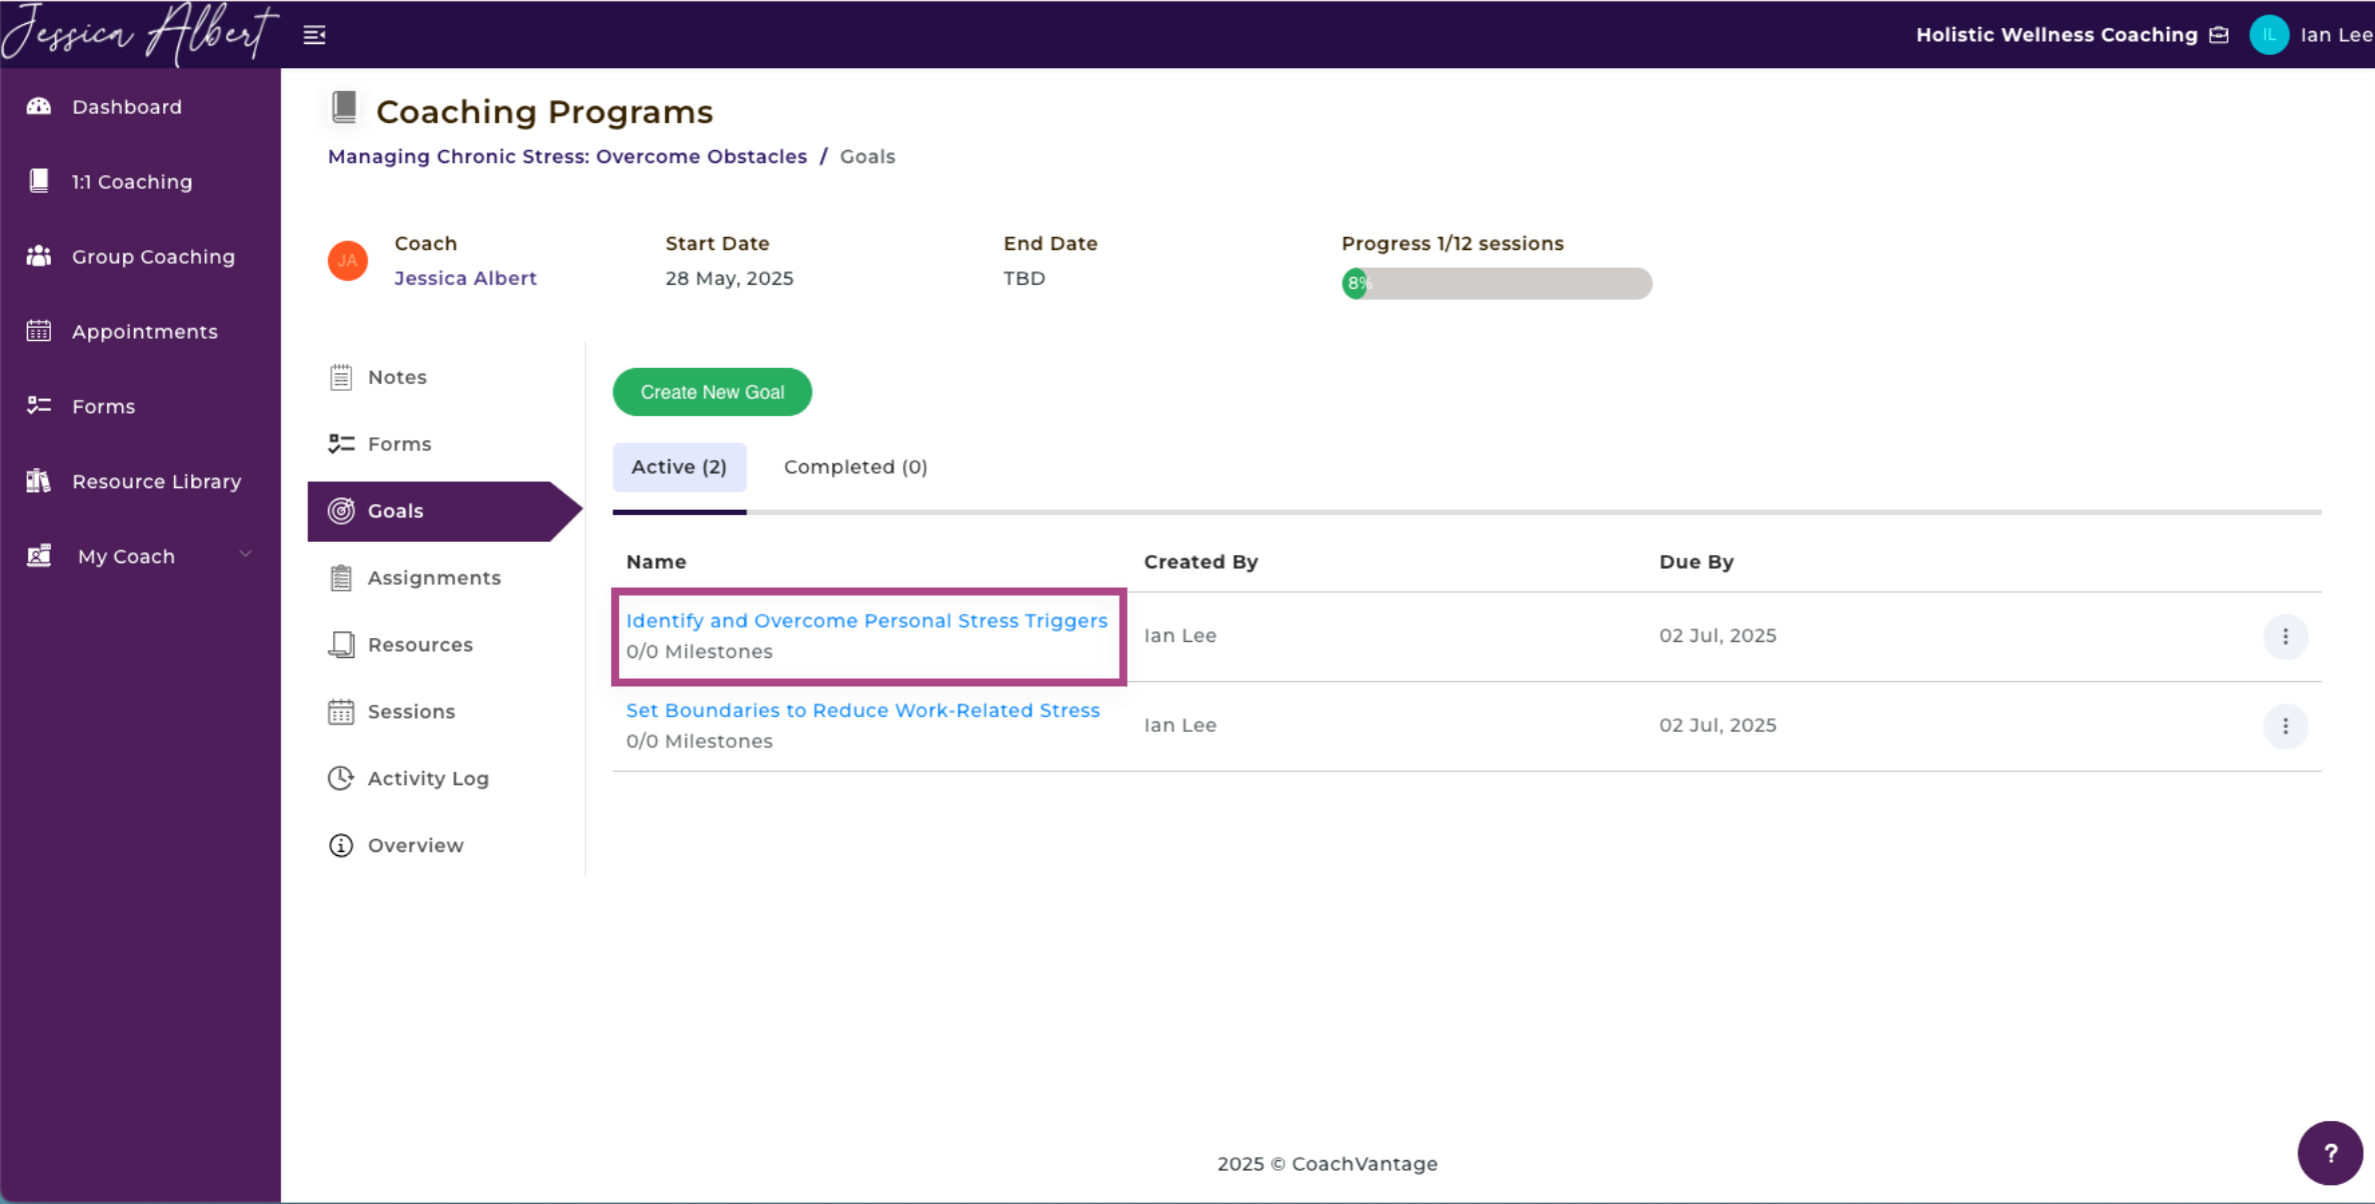This screenshot has width=2375, height=1204.
Task: Click the My Coach icon
Action: 39,556
